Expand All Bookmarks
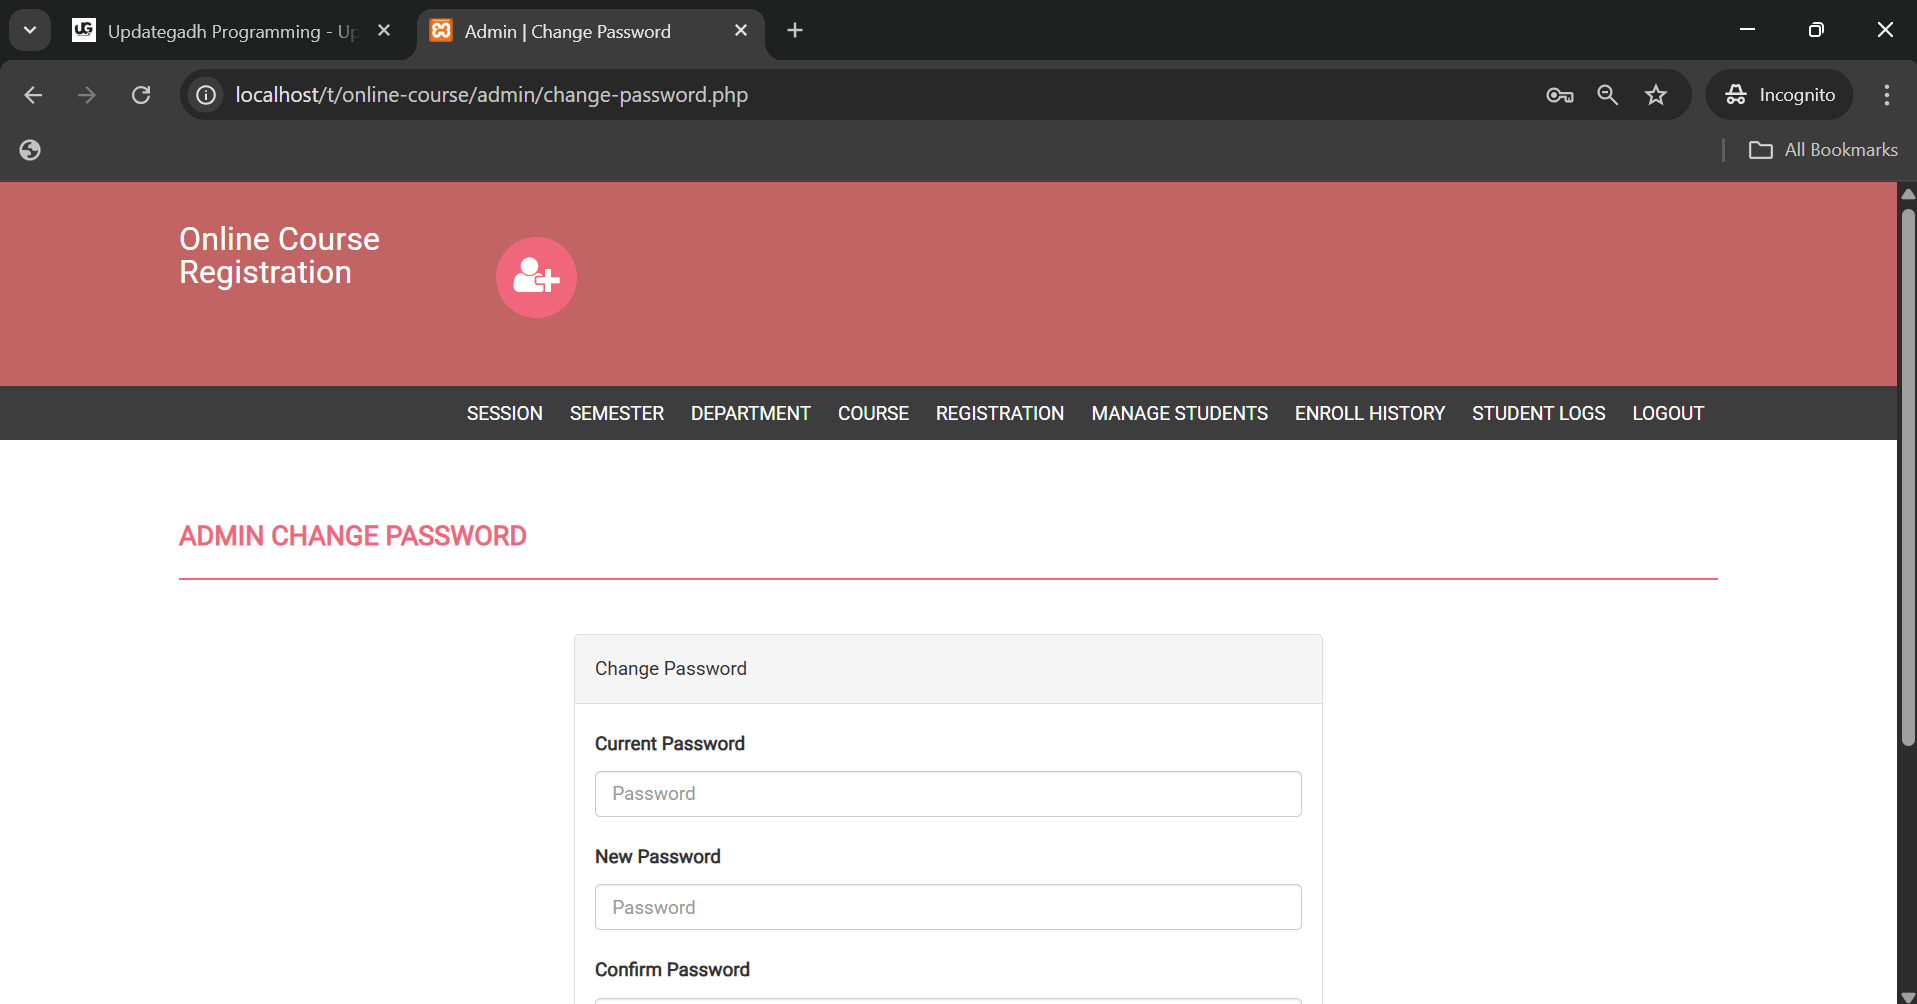Viewport: 1917px width, 1004px height. (1823, 149)
